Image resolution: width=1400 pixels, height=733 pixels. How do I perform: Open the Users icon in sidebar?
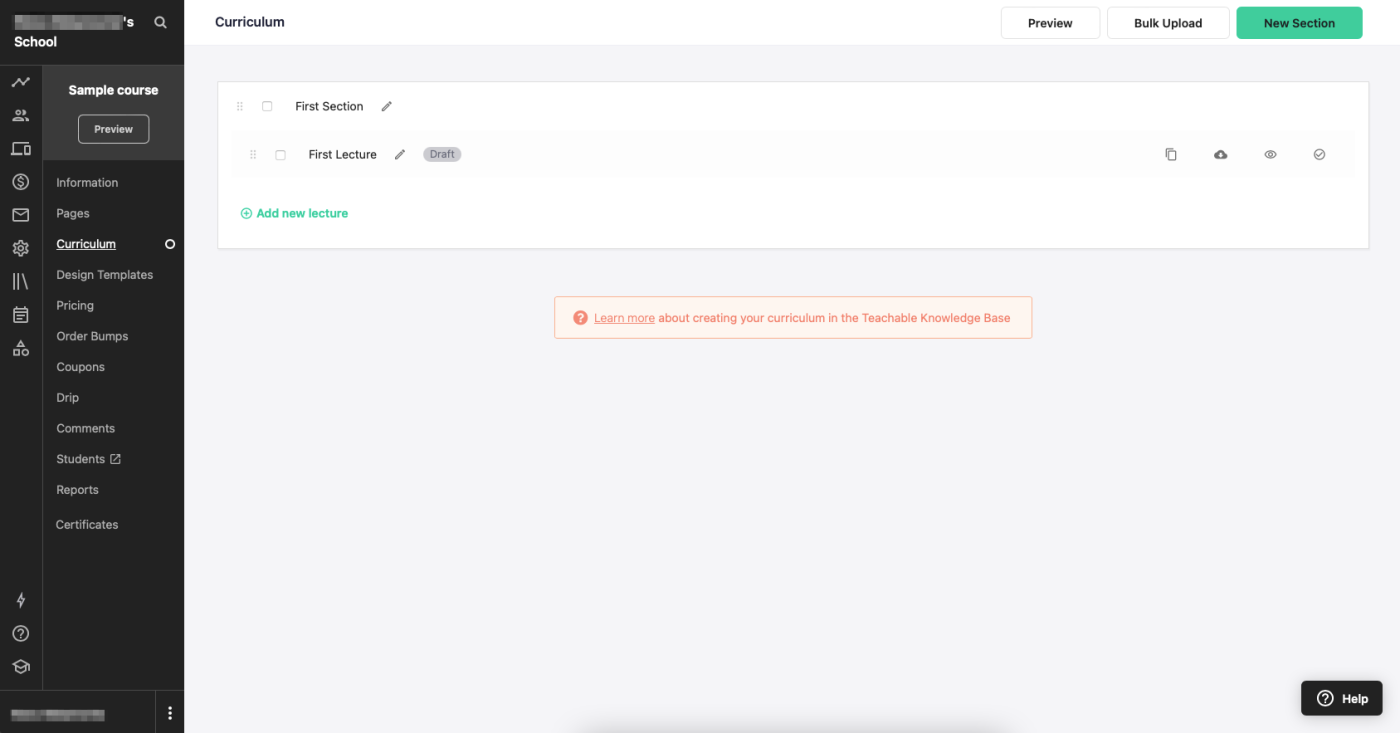pyautogui.click(x=20, y=115)
